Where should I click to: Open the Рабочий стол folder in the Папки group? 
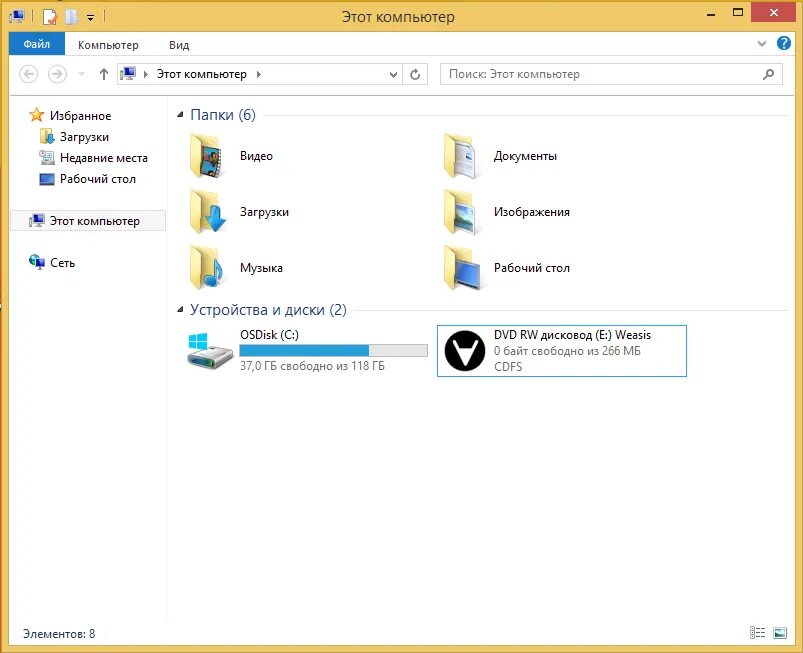coord(506,267)
